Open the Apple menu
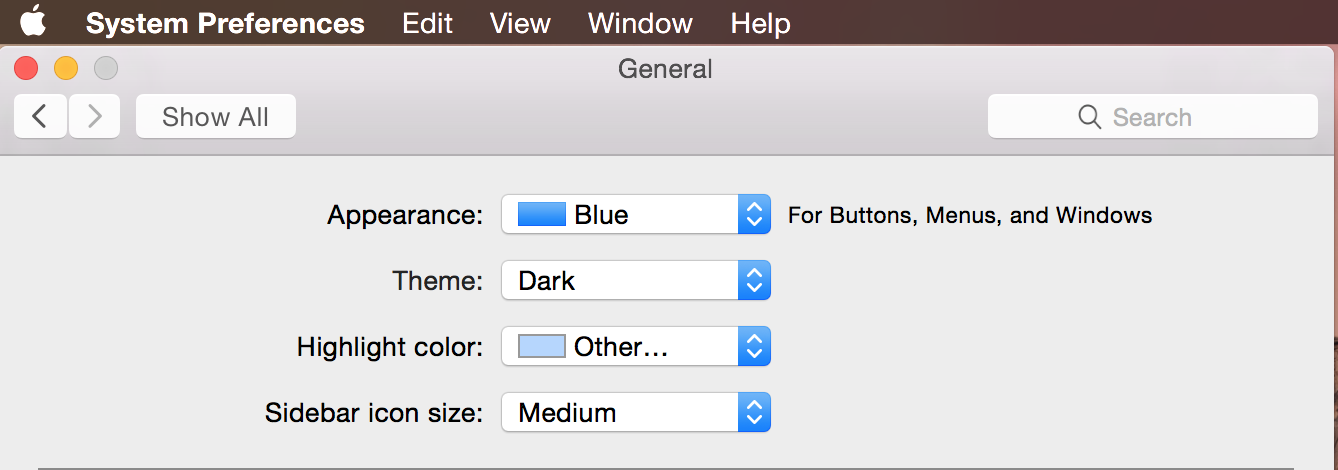Image resolution: width=1338 pixels, height=470 pixels. tap(33, 22)
